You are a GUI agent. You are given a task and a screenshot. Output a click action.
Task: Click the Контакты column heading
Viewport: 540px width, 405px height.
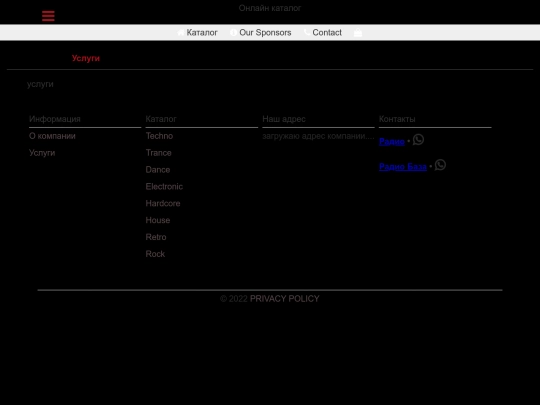pos(397,119)
